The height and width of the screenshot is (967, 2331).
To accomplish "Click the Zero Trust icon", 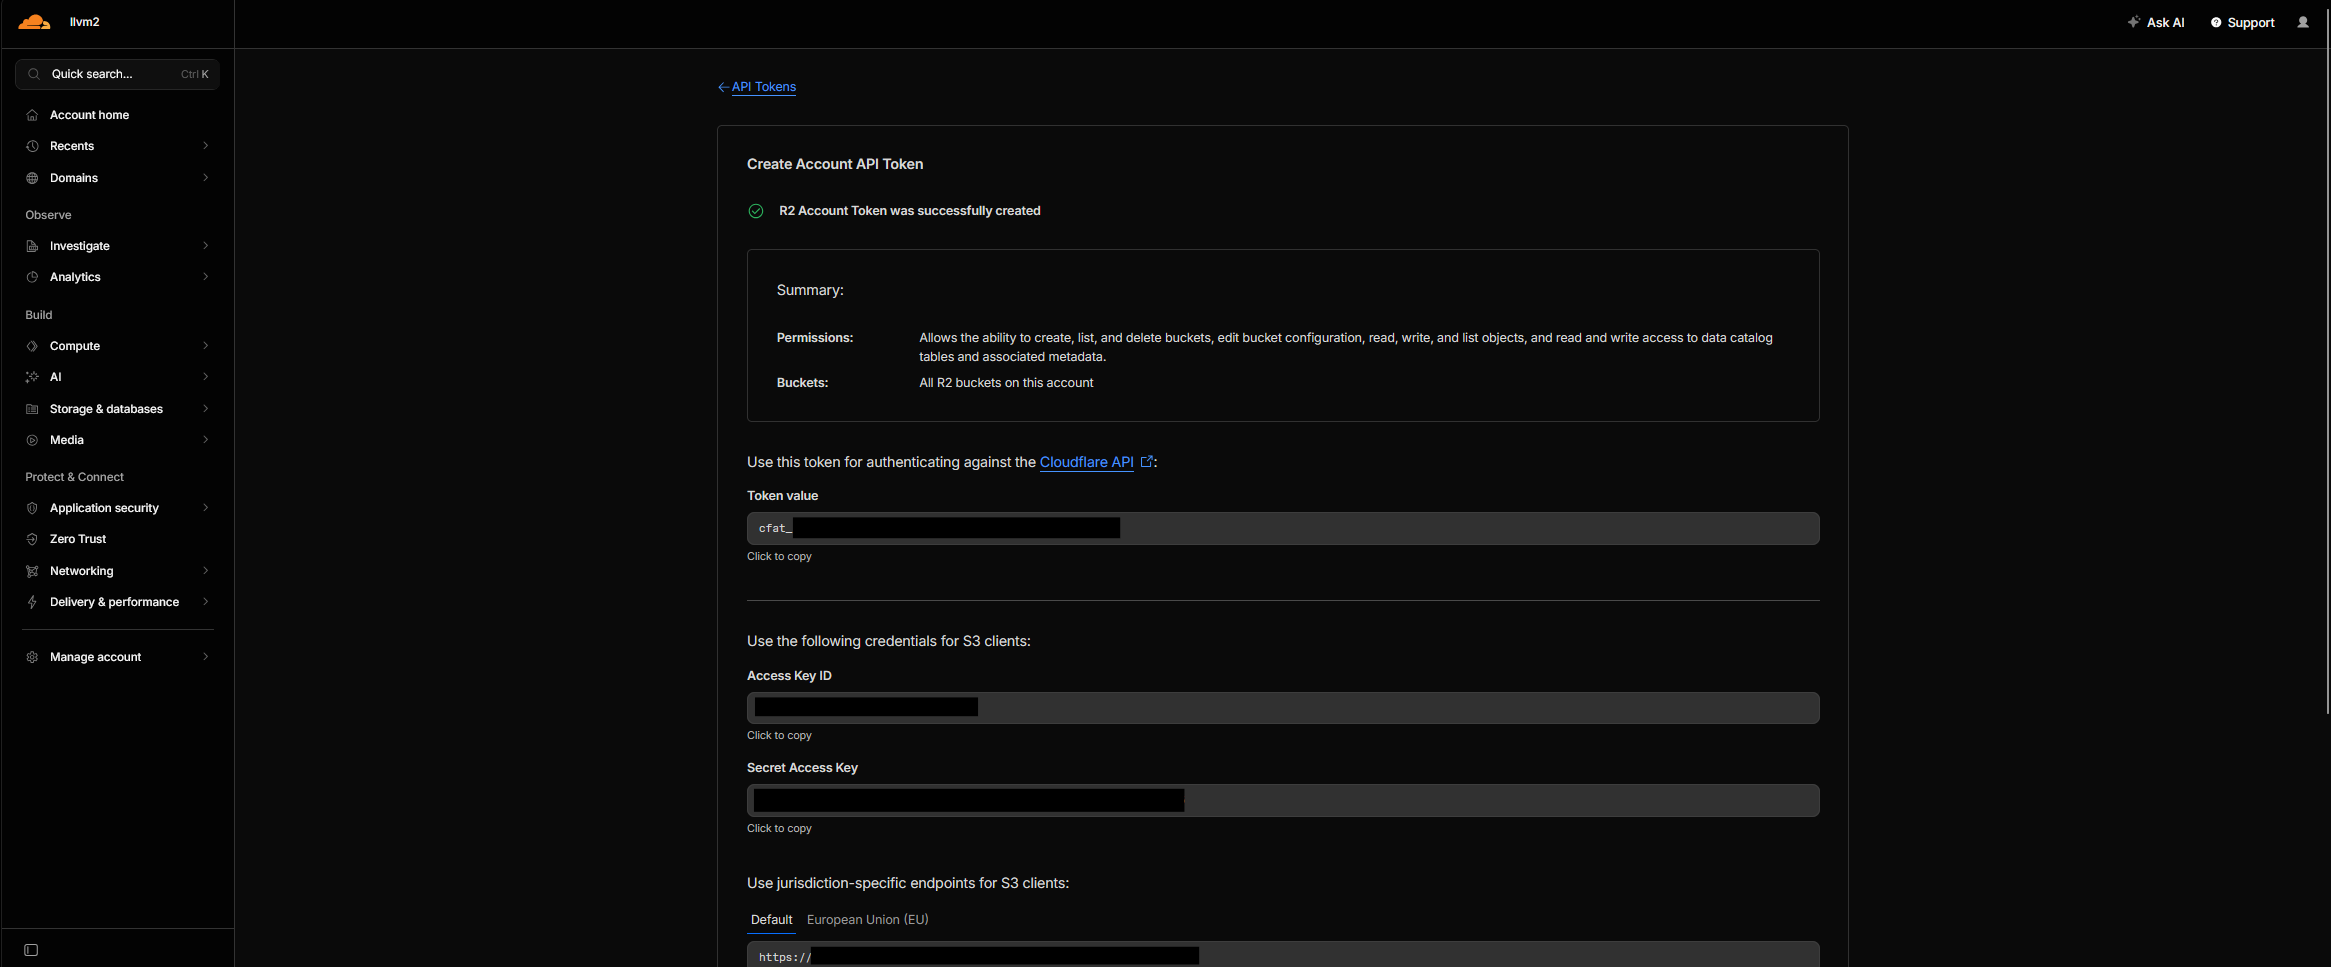I will (x=32, y=539).
